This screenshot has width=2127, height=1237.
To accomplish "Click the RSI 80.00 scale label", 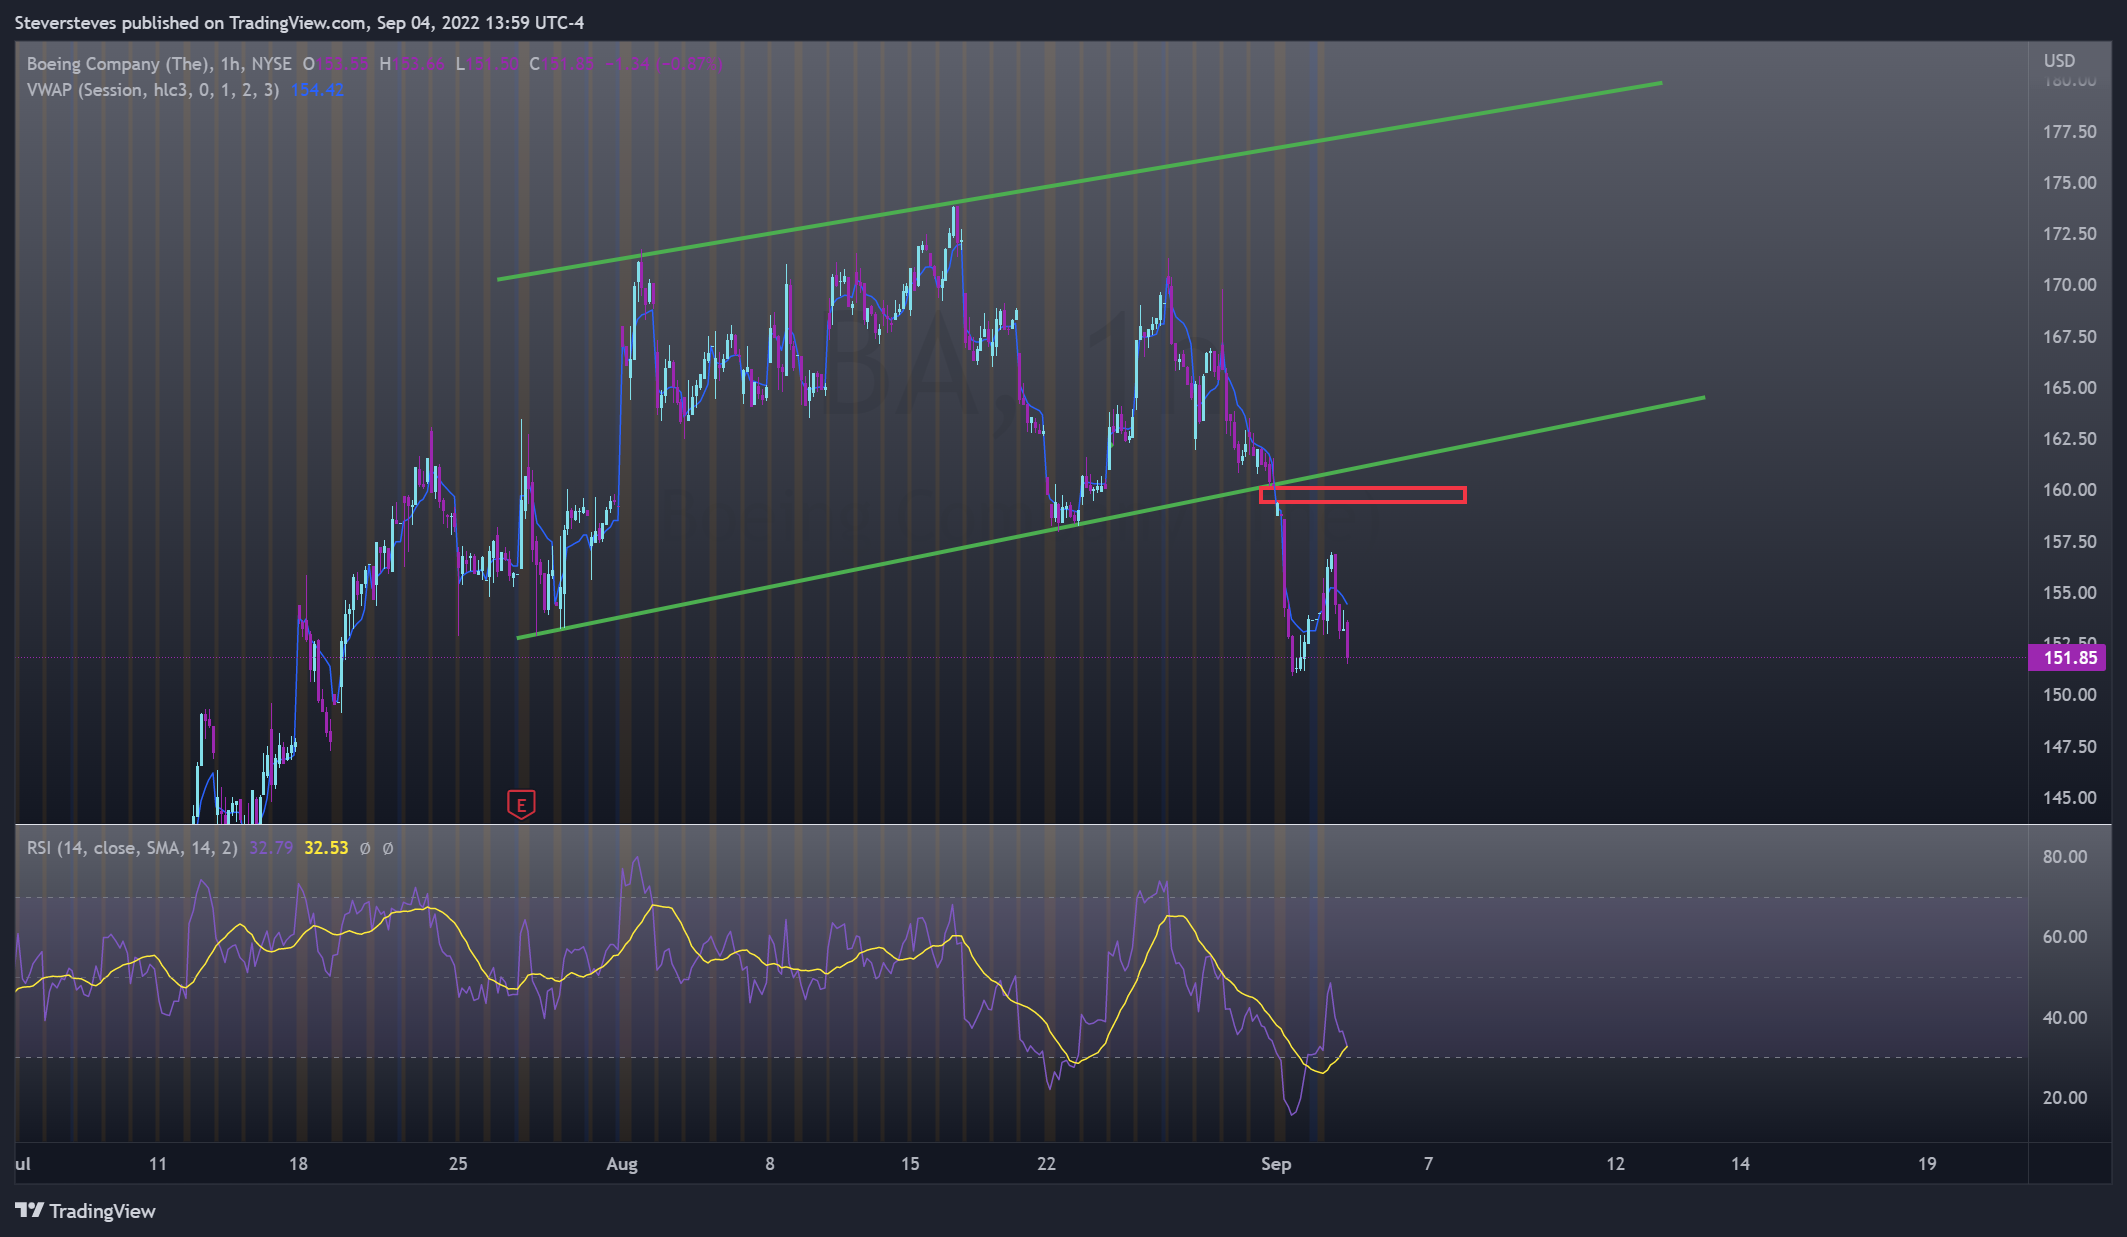I will (2065, 857).
